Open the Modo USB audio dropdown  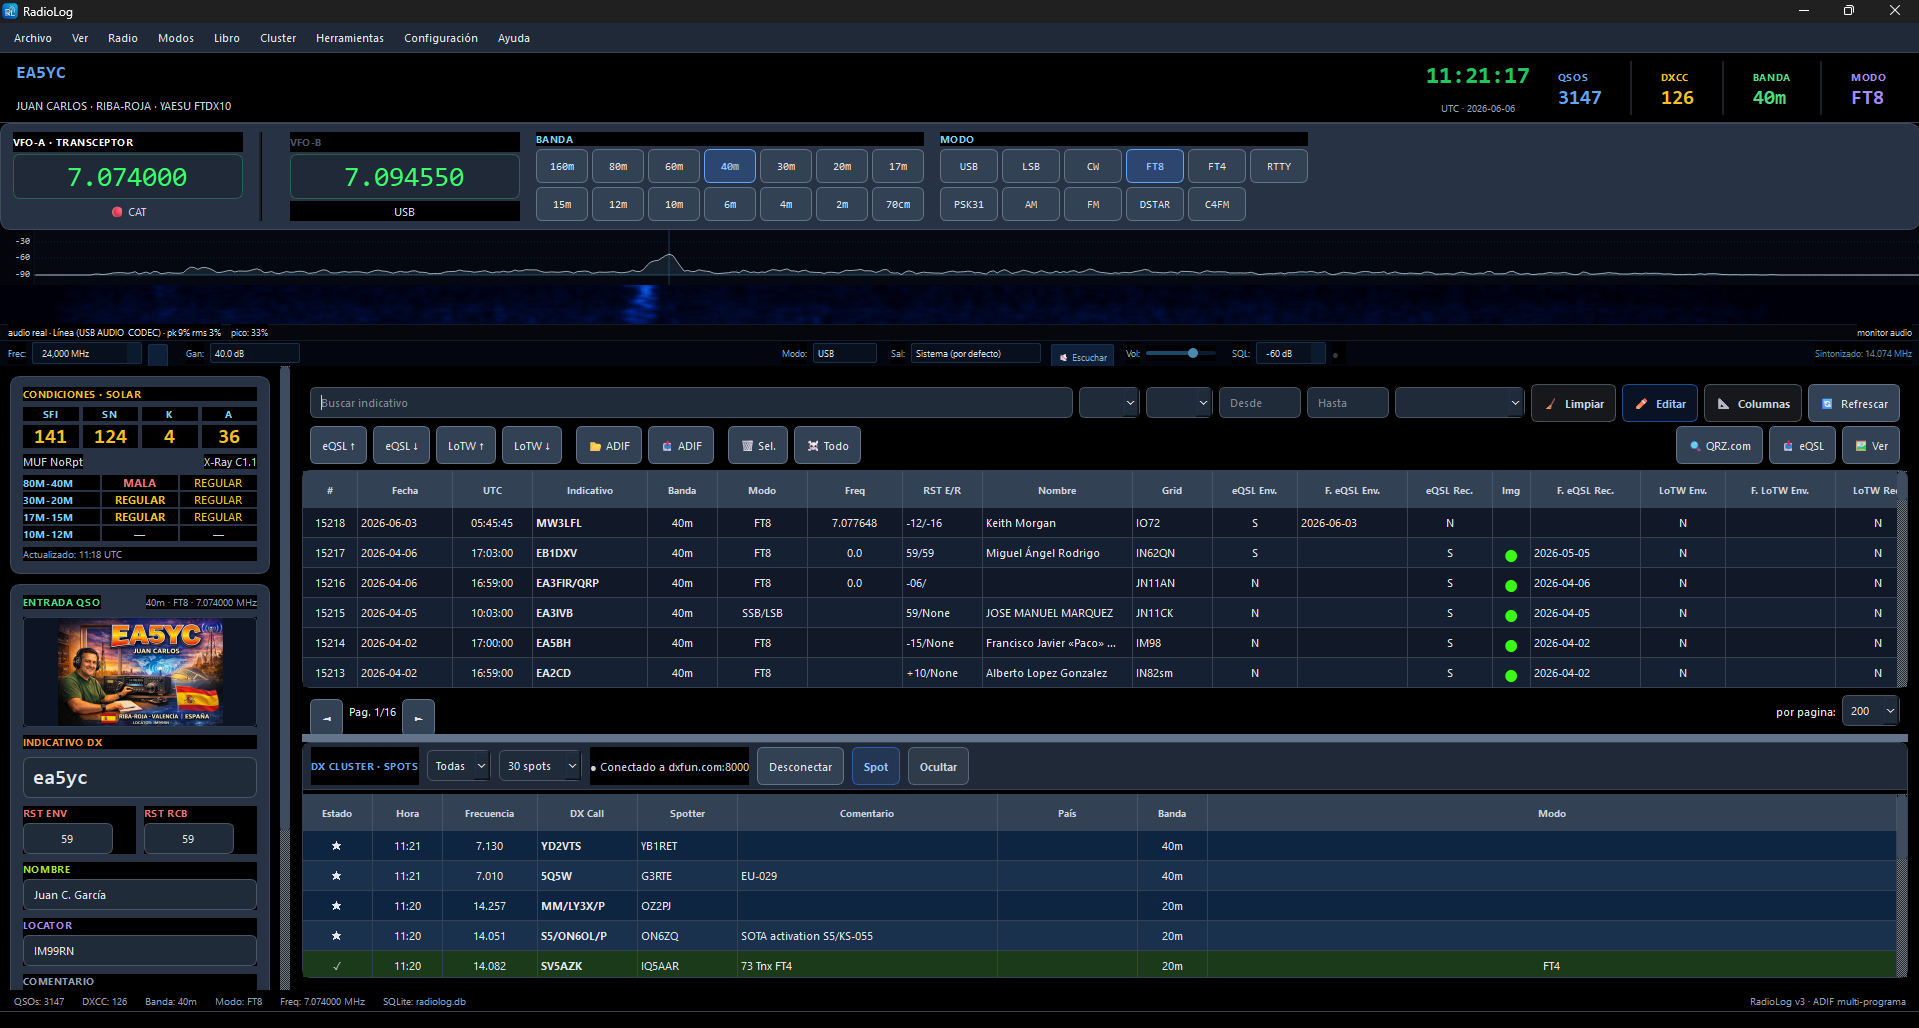(x=844, y=353)
